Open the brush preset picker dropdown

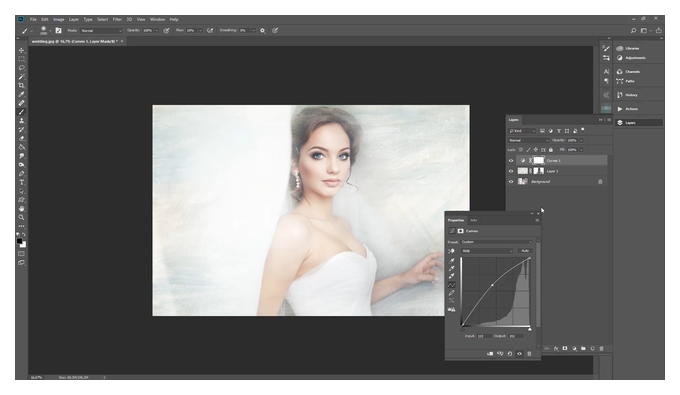(50, 31)
